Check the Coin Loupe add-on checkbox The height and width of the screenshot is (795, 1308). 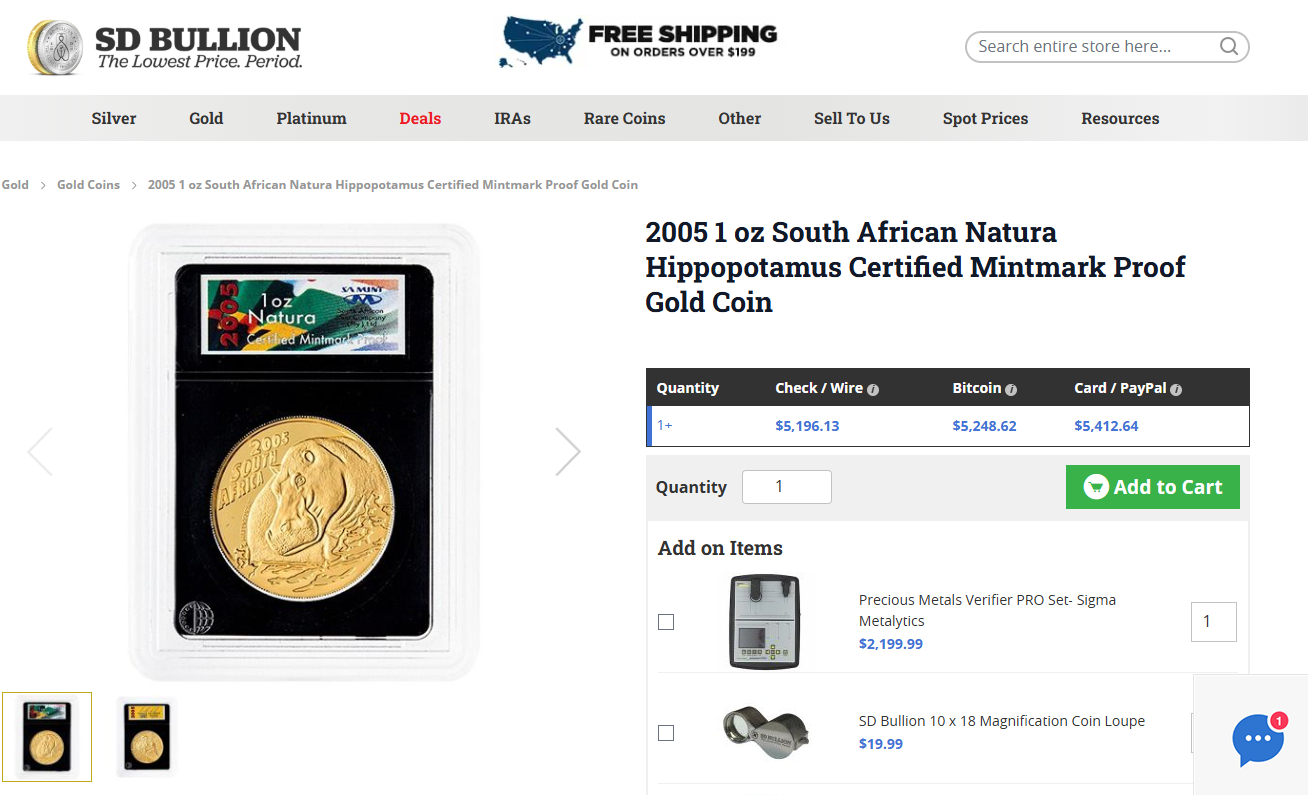666,733
